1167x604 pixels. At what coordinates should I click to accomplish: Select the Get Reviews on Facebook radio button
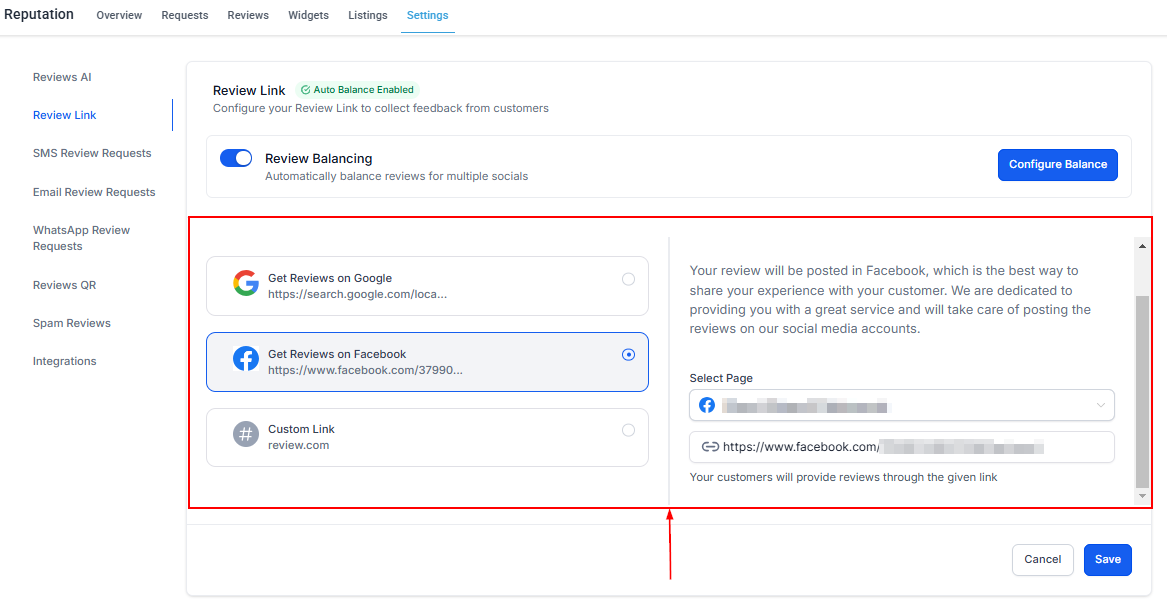click(x=628, y=354)
